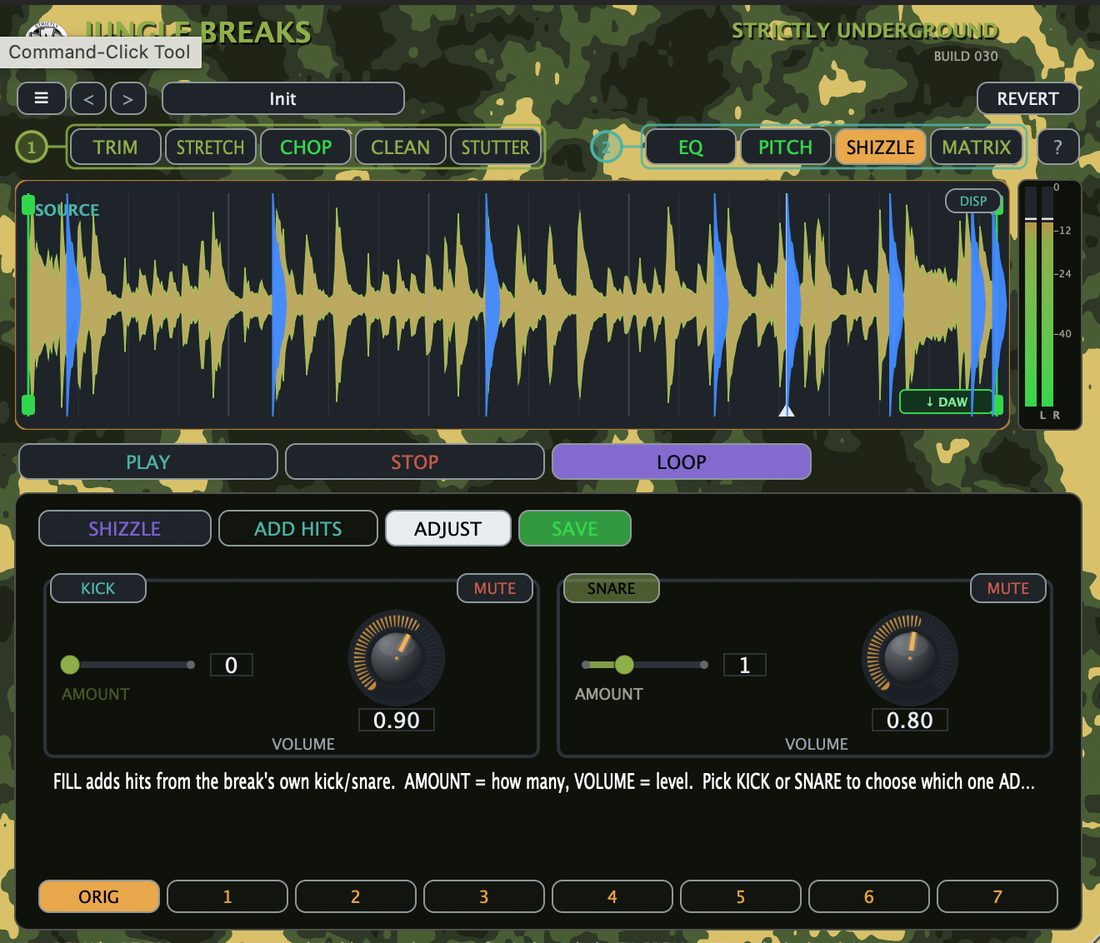
Task: Select the ADJUST section
Action: (448, 528)
